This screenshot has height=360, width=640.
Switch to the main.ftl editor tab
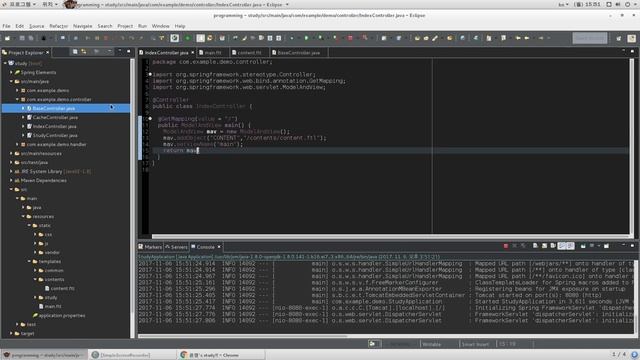click(213, 53)
